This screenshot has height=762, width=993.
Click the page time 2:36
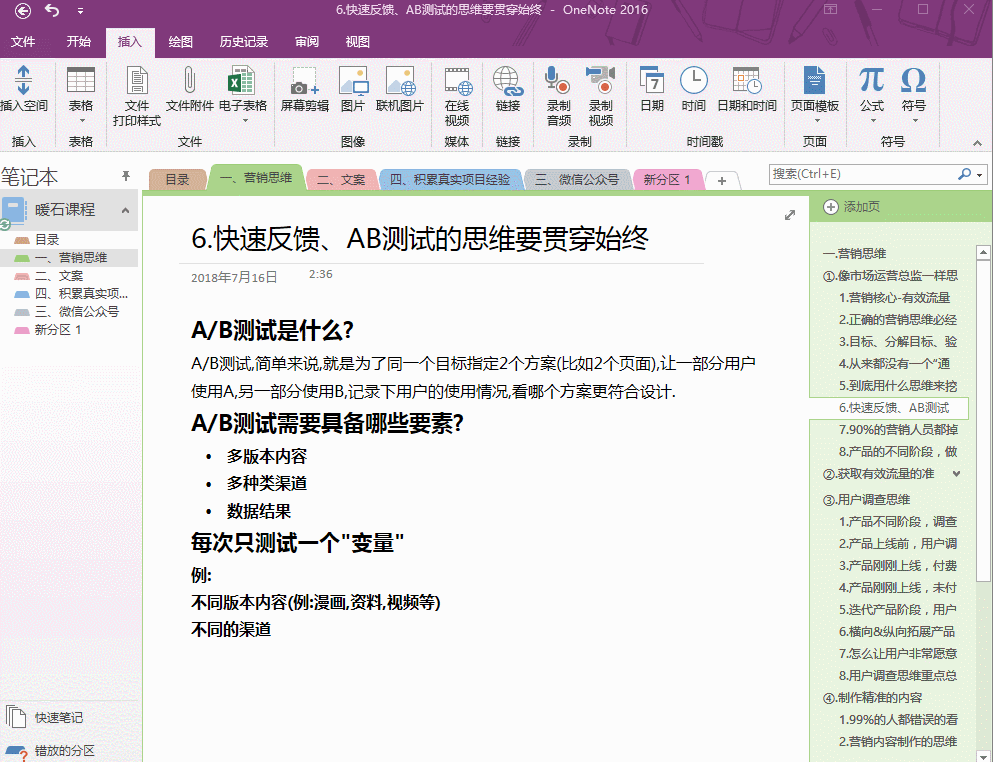tap(320, 274)
